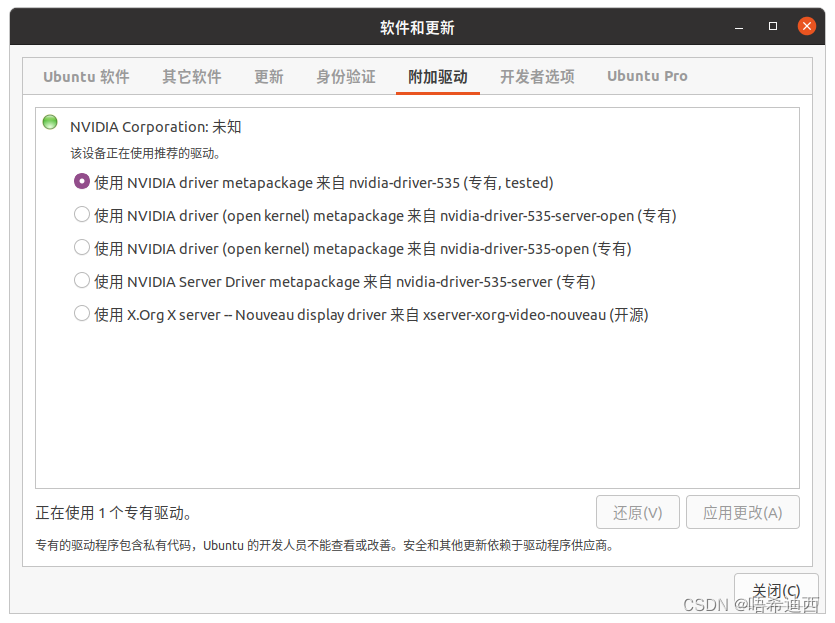The width and height of the screenshot is (835, 623).
Task: Maximize the 软件和更新 window
Action: click(773, 26)
